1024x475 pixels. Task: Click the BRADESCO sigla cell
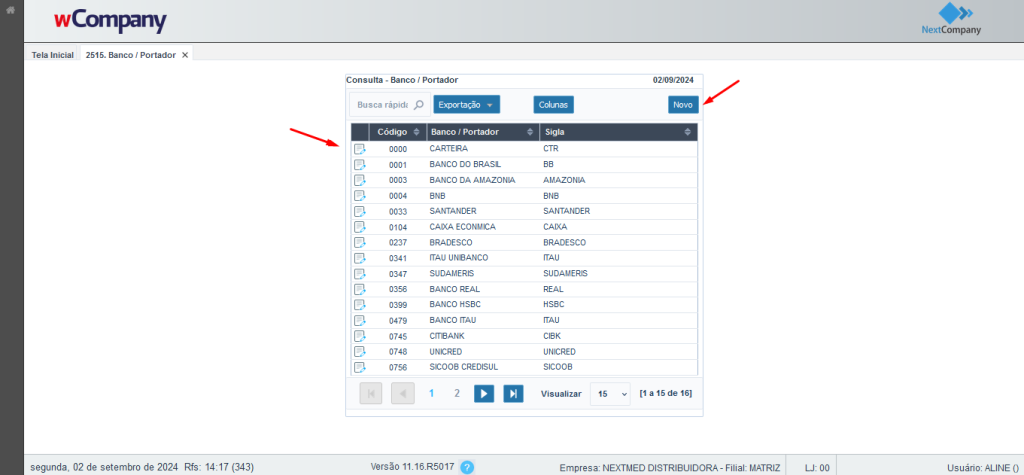pos(564,242)
